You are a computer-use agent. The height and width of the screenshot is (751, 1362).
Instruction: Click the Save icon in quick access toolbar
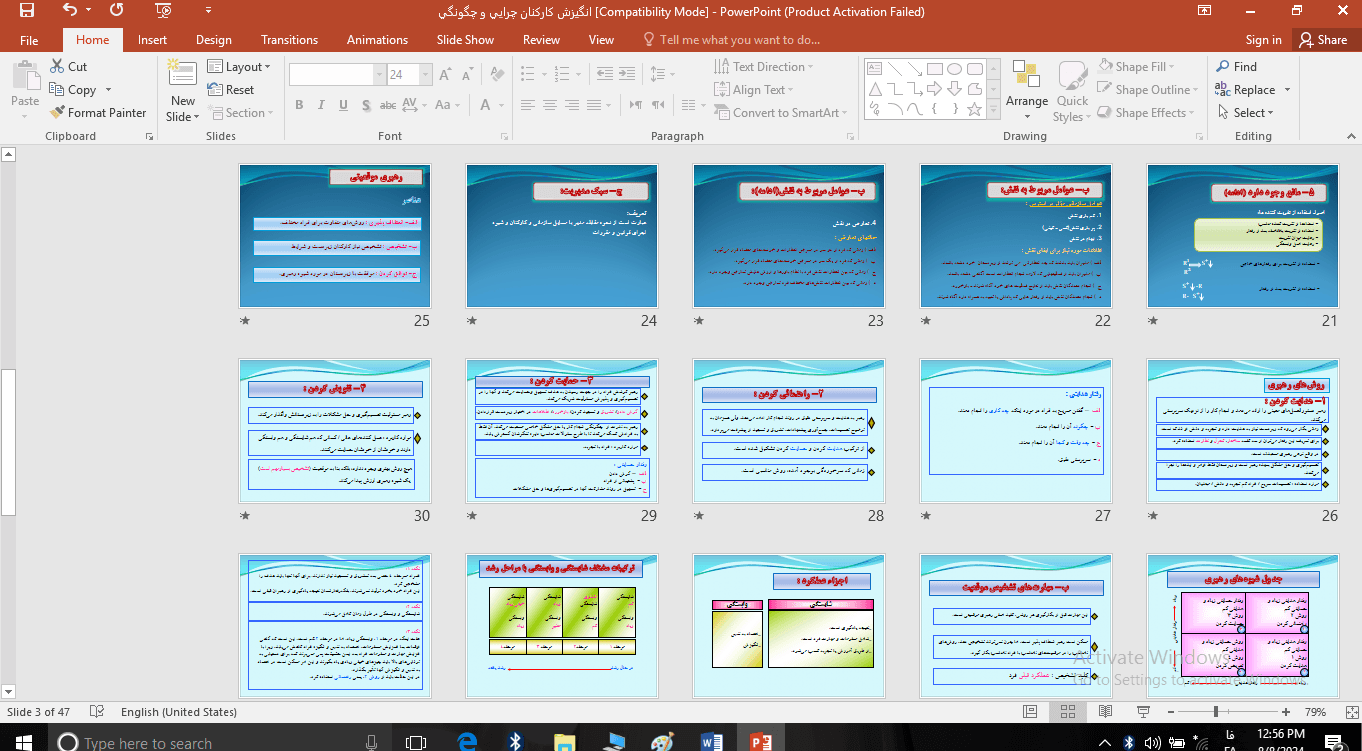coord(27,12)
